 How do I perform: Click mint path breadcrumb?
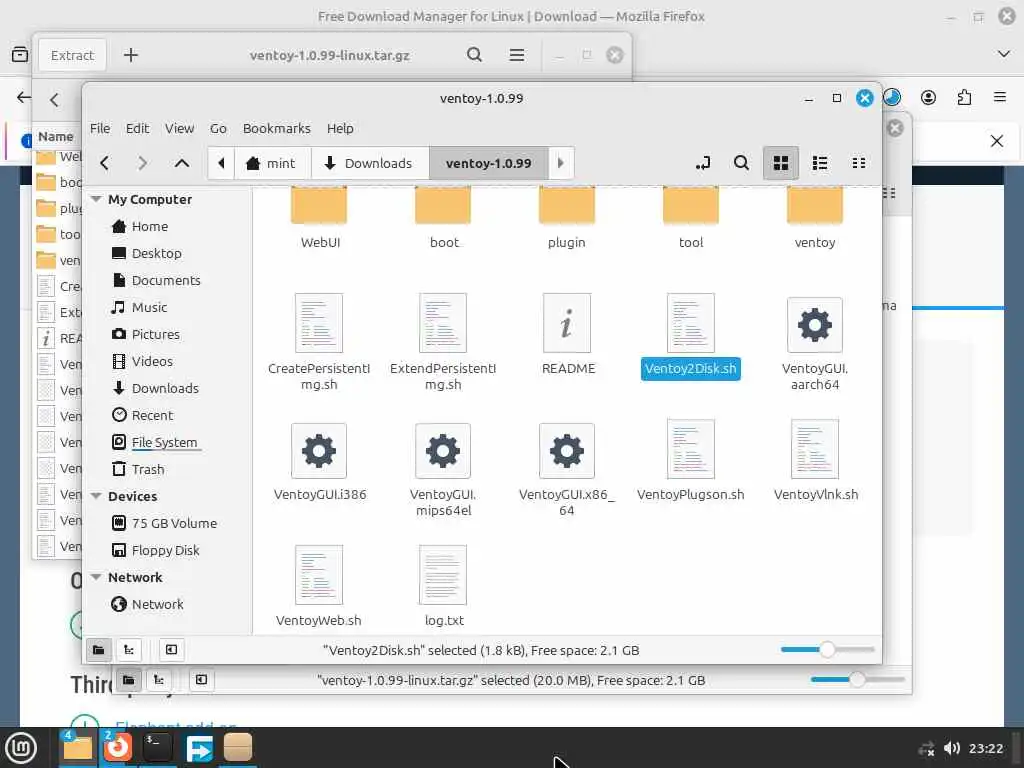[272, 163]
